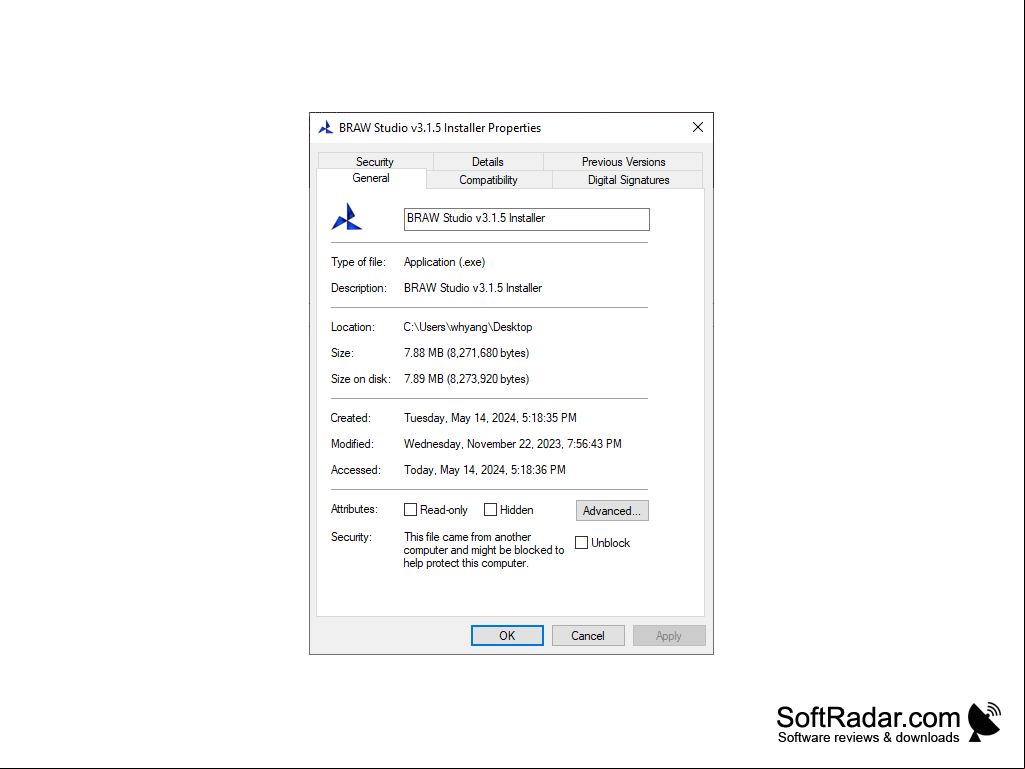Screen dimensions: 1025x769
Task: Tick the Hidden attribute checkbox
Action: coord(490,509)
